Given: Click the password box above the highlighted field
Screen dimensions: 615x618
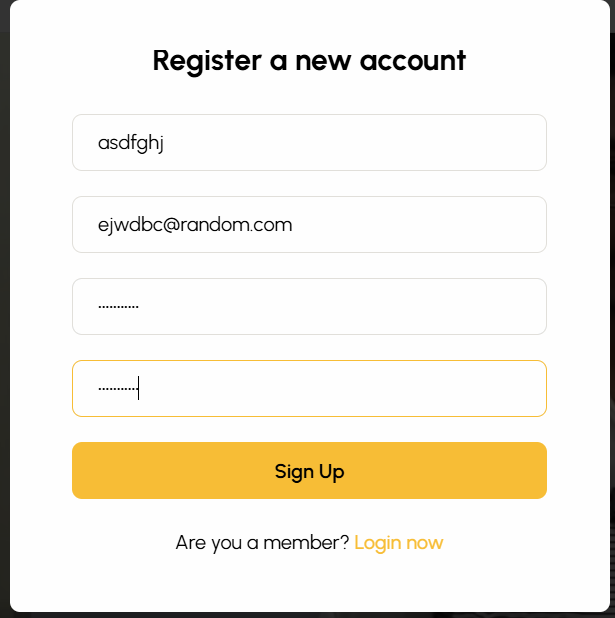Looking at the screenshot, I should (x=309, y=307).
